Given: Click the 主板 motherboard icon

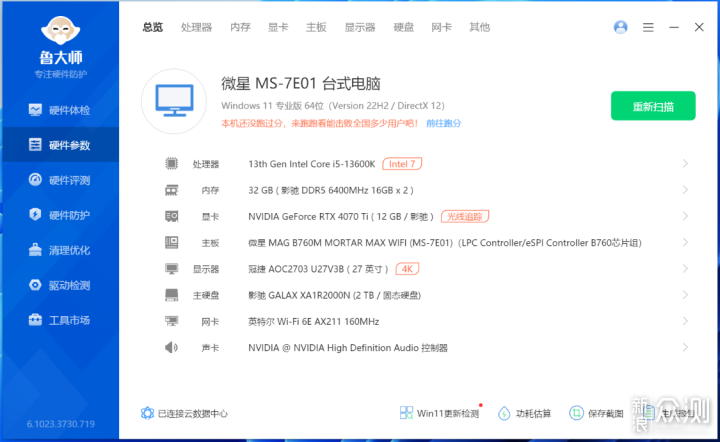Looking at the screenshot, I should tap(171, 242).
